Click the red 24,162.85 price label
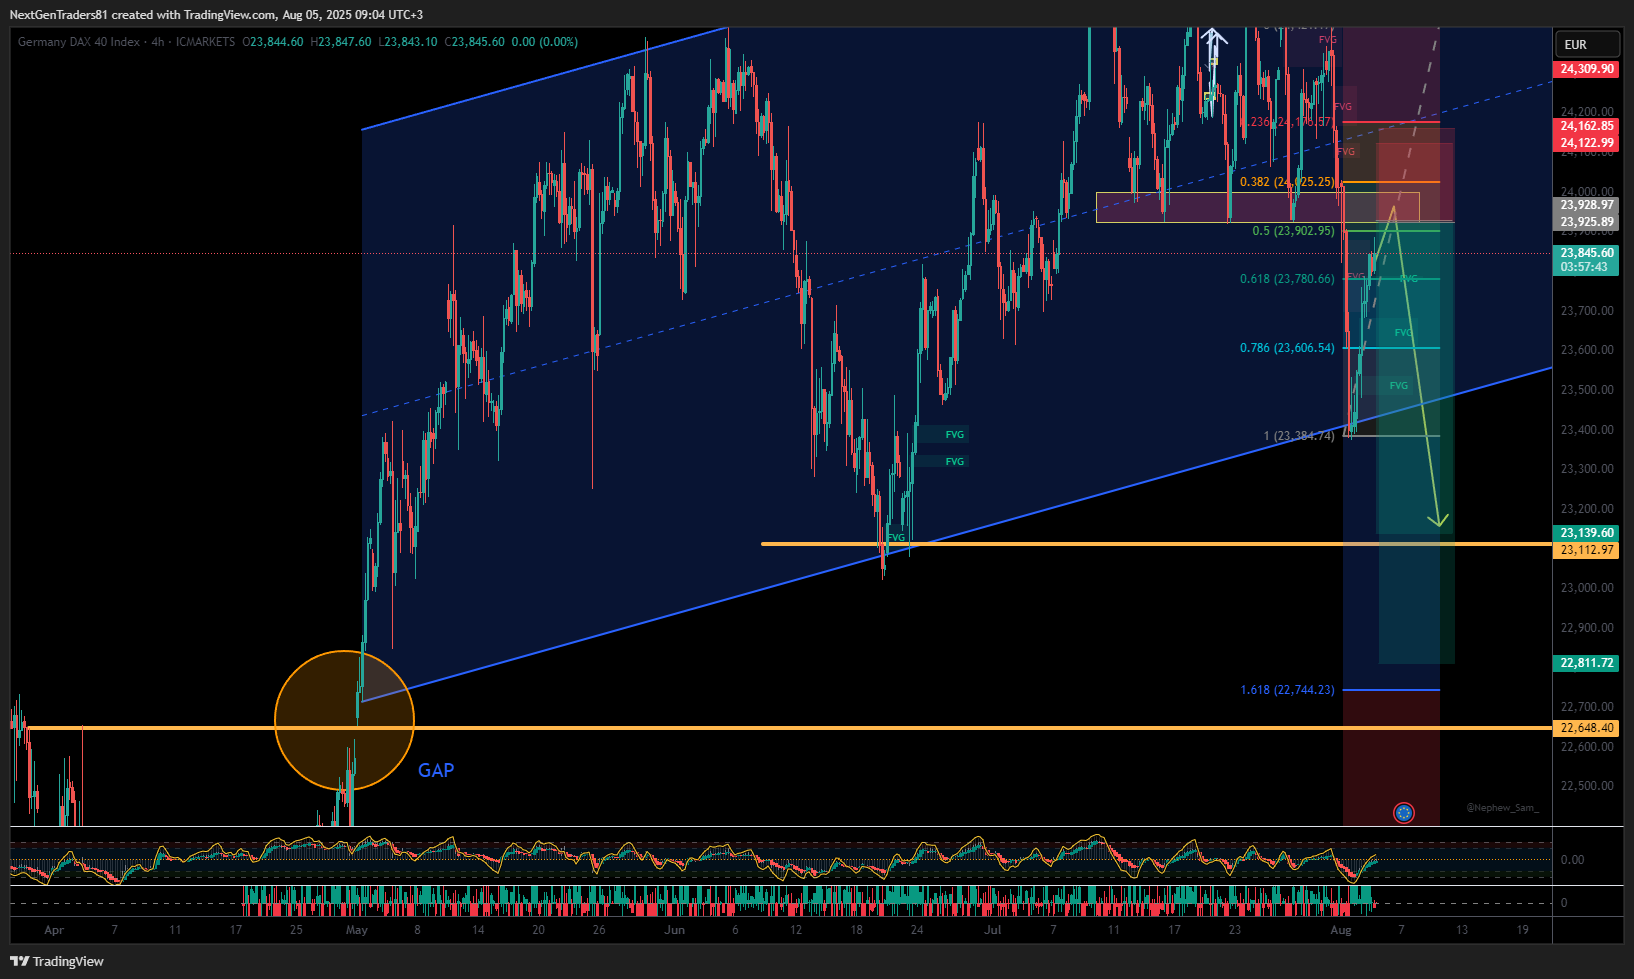This screenshot has height=979, width=1634. 1587,126
